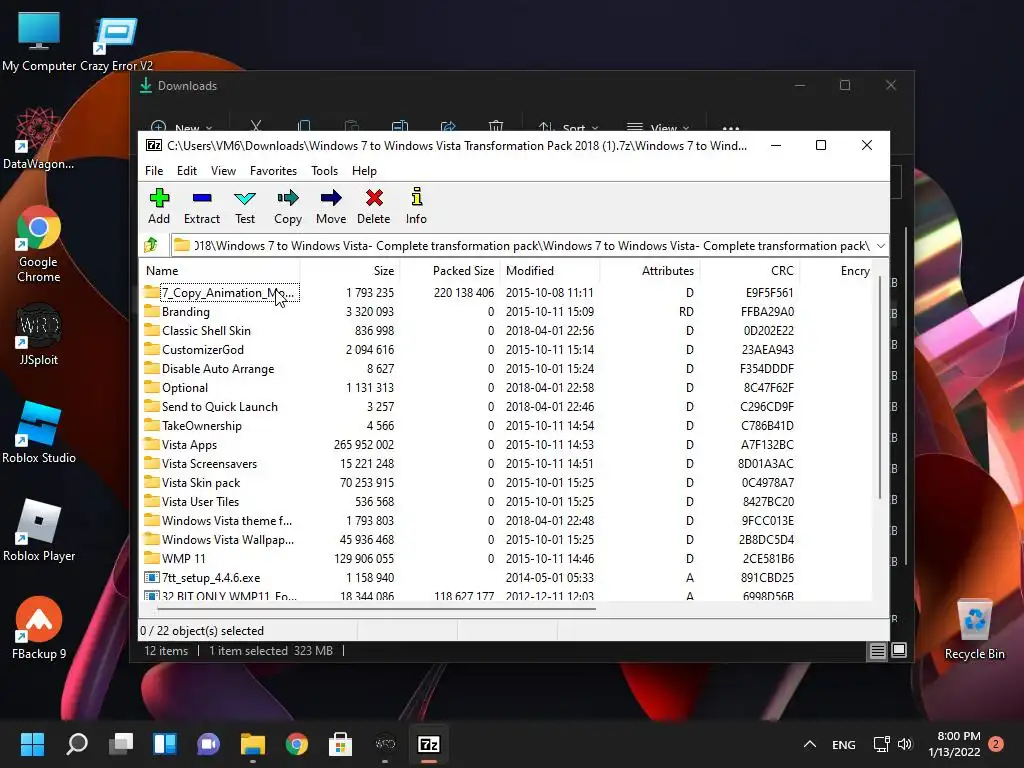The height and width of the screenshot is (768, 1024).
Task: Open Info from the 7-Zip toolbar
Action: (x=416, y=206)
